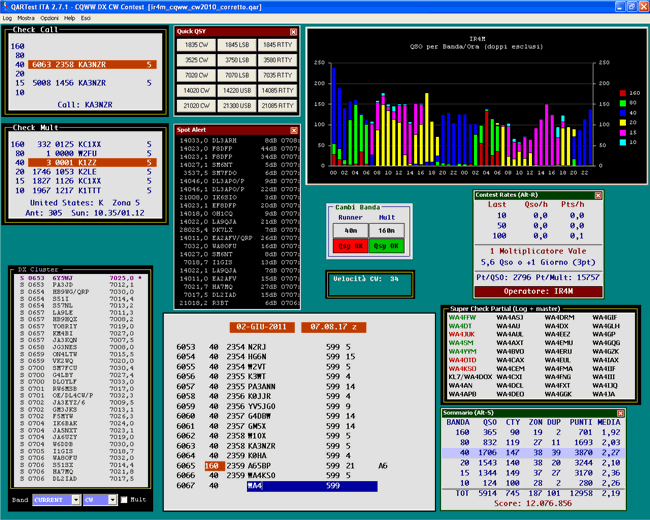Click the red 160 legend swatch in chart
This screenshot has width=650, height=520.
(x=623, y=93)
